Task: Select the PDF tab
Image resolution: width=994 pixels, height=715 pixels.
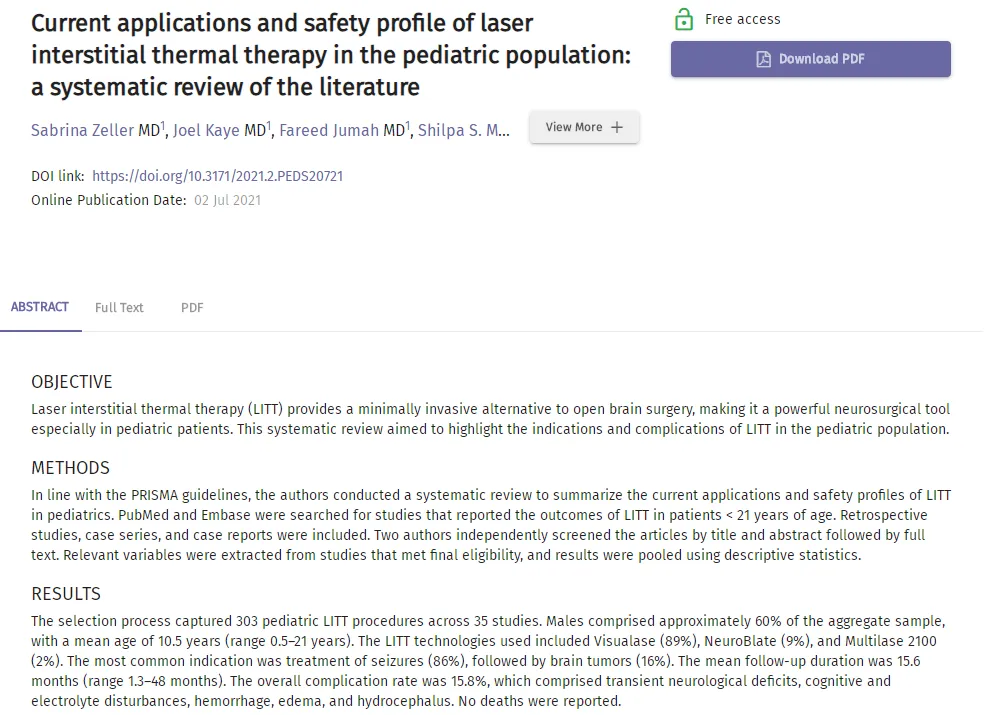Action: pos(192,308)
